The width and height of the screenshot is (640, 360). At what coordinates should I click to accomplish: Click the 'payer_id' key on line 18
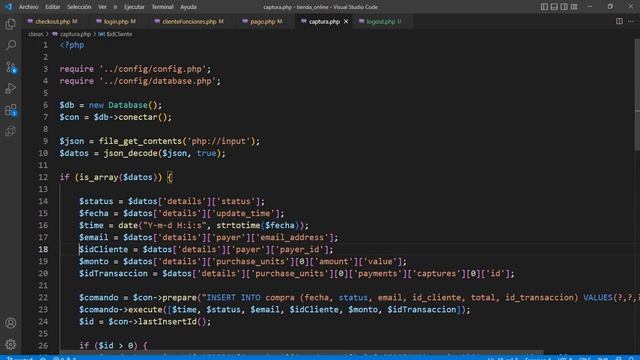point(302,249)
